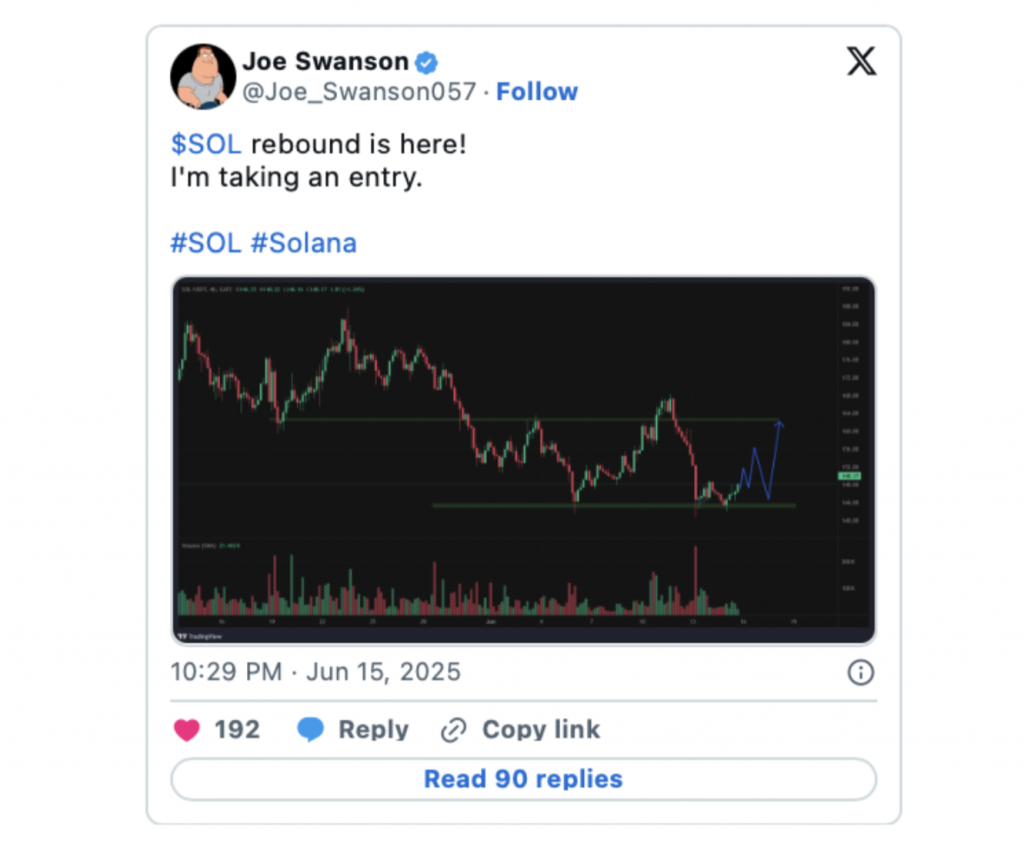Click the Joe Swanson display name
Viewport: 1024px width, 857px height.
pos(325,61)
